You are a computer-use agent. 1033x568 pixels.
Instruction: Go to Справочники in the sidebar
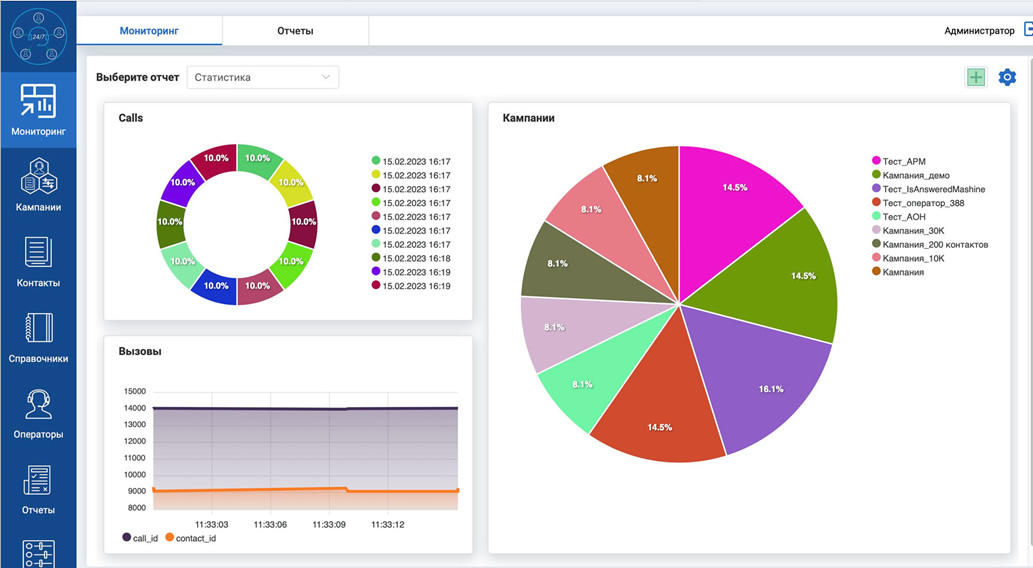pos(38,329)
